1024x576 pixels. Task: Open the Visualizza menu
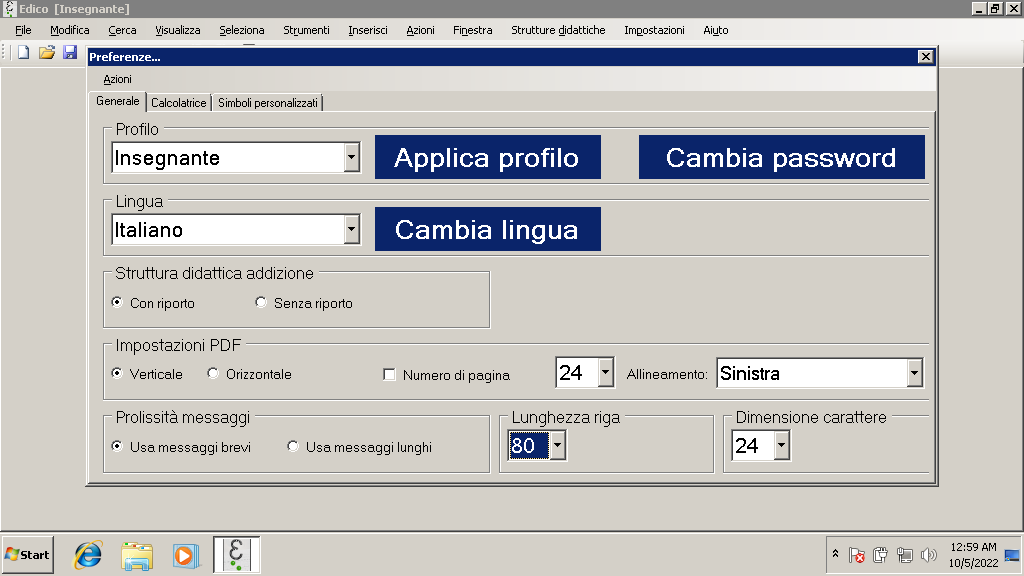point(178,30)
